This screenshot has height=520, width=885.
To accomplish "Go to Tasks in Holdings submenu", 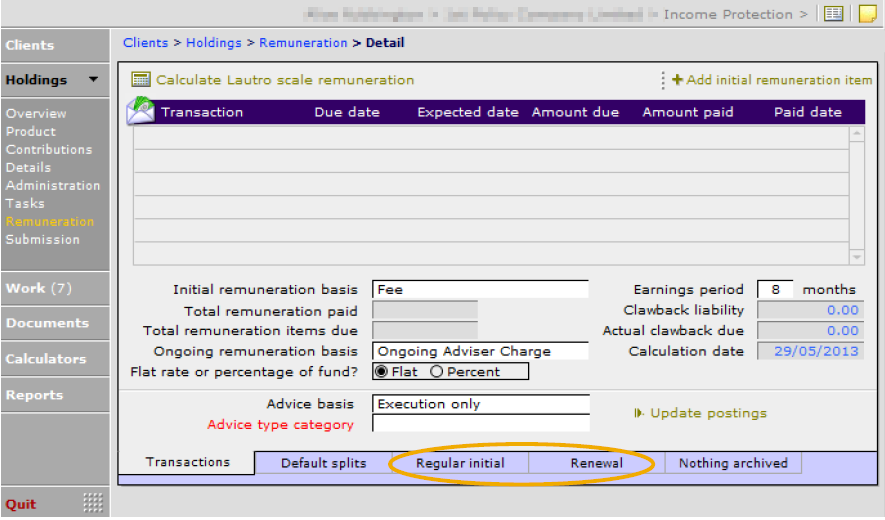I will point(25,204).
